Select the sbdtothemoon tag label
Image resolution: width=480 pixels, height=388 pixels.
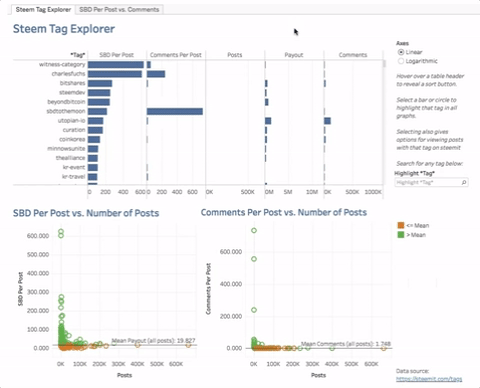66,111
